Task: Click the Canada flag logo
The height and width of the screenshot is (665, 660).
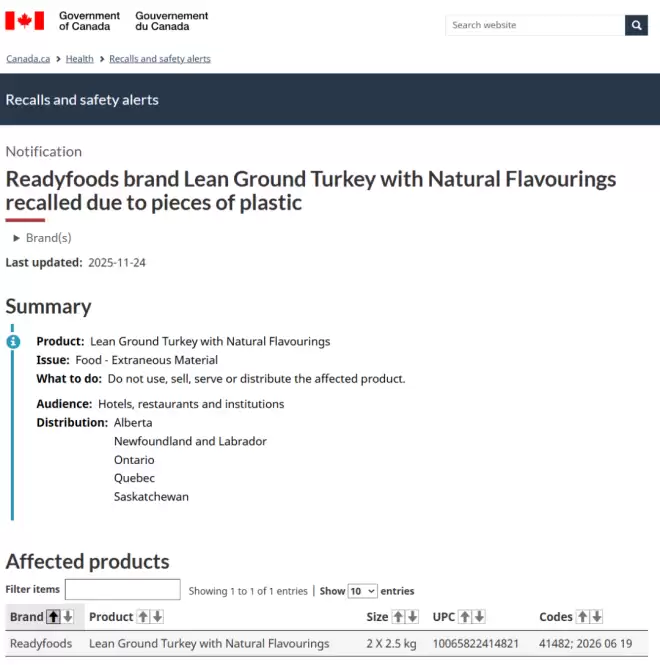Action: [x=25, y=21]
